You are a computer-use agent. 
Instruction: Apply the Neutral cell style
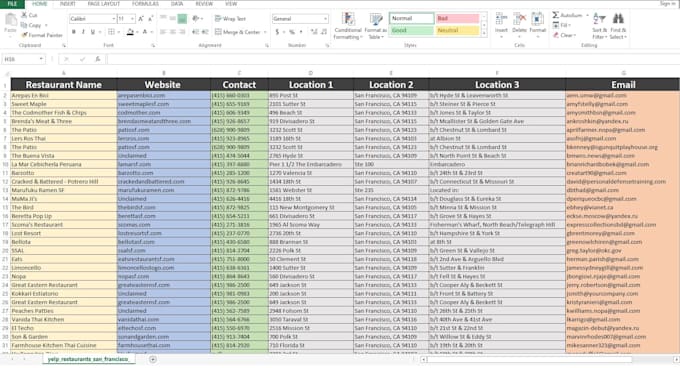[x=457, y=30]
